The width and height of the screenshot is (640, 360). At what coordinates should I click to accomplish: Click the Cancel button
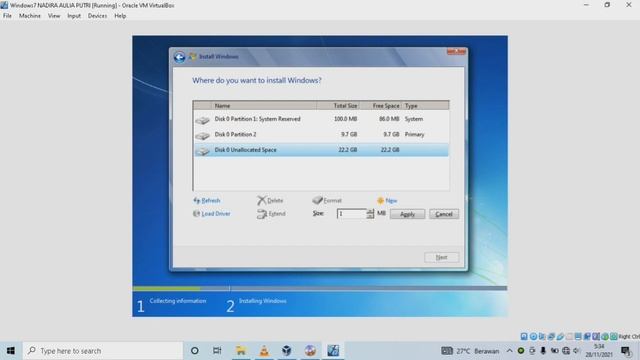(x=444, y=214)
